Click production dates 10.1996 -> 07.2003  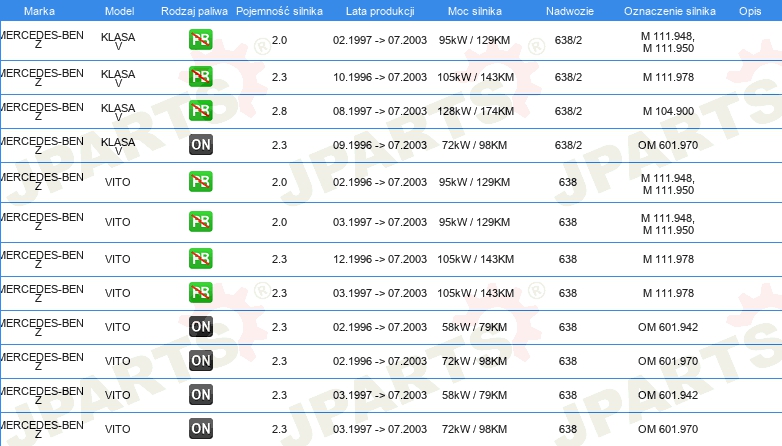(380, 77)
